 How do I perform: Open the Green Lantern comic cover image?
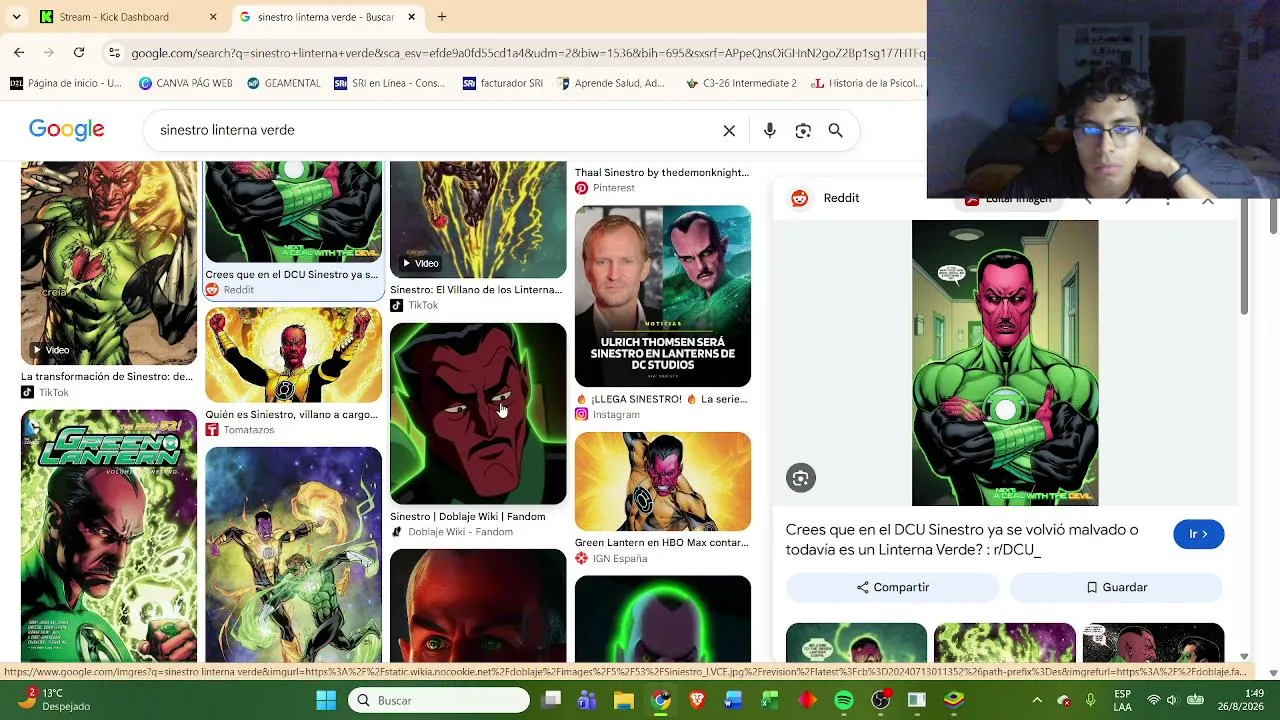pos(109,536)
